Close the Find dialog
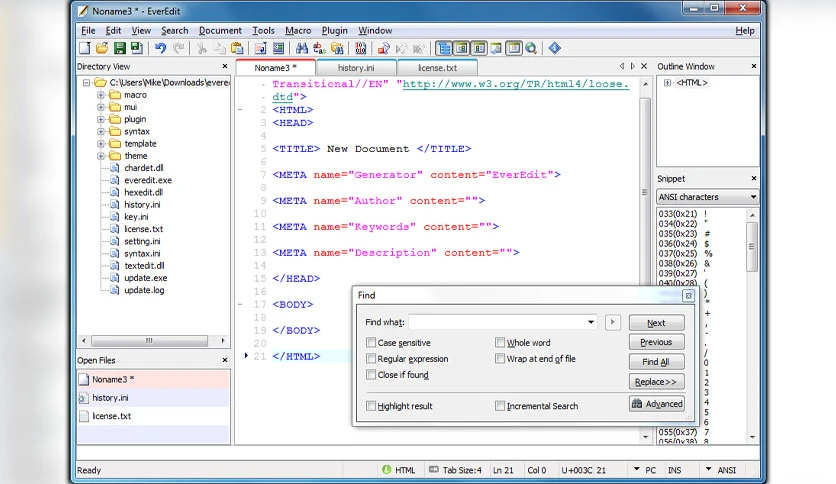The height and width of the screenshot is (484, 836). point(688,295)
